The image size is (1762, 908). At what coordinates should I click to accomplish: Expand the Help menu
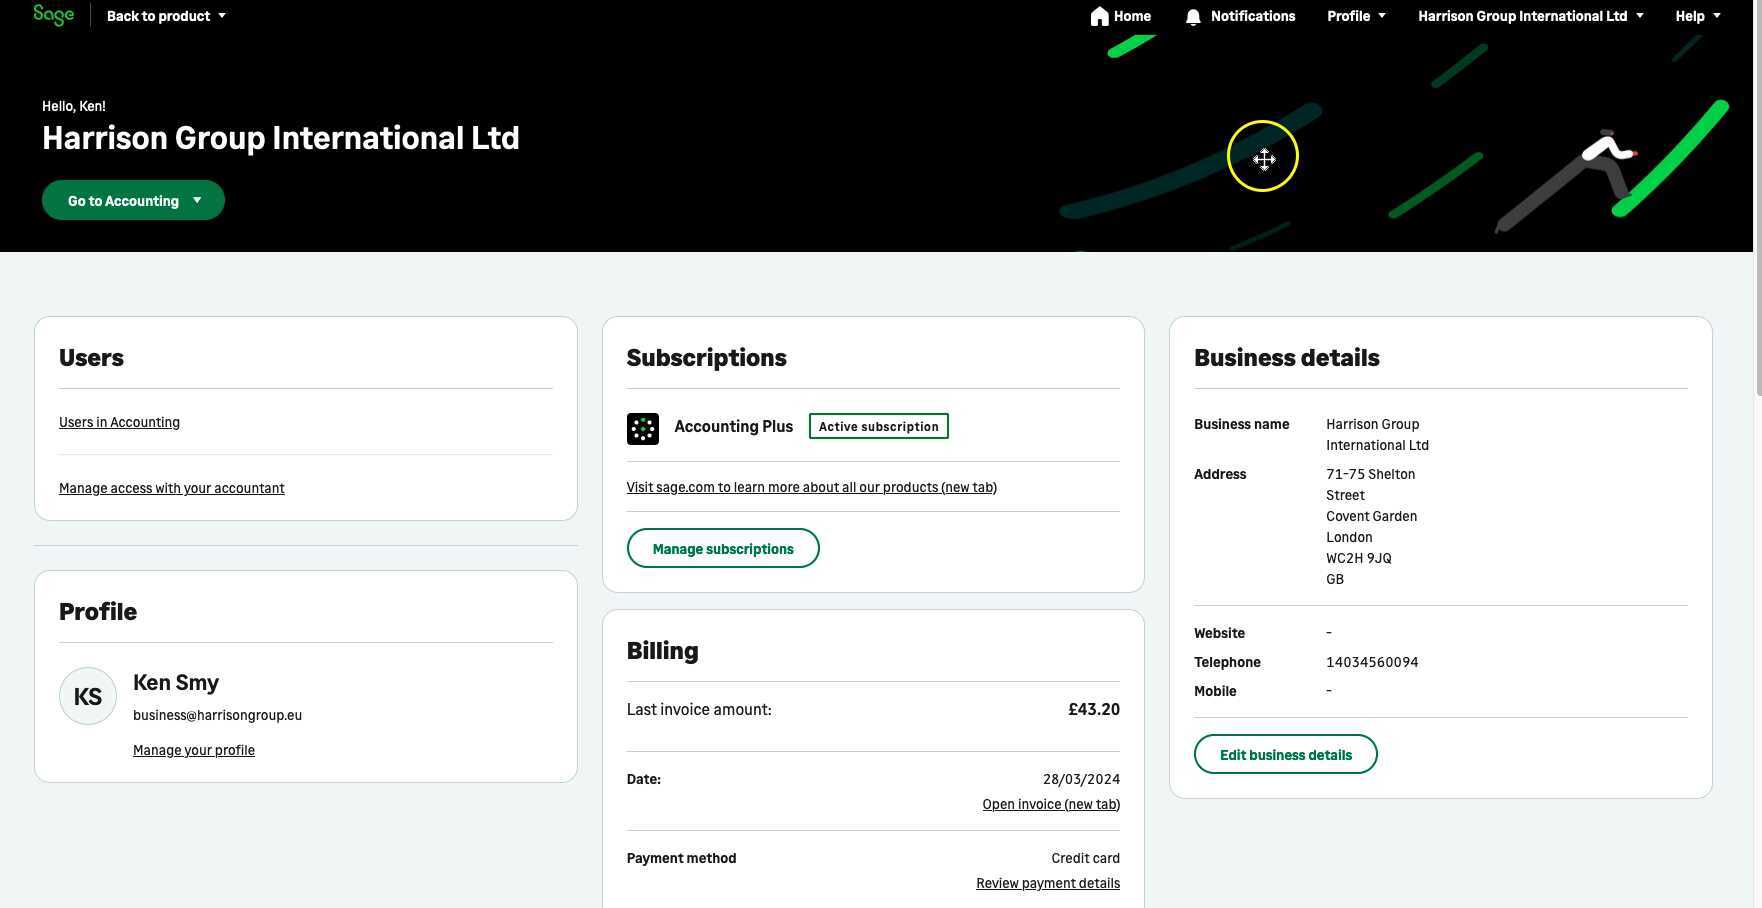1698,16
